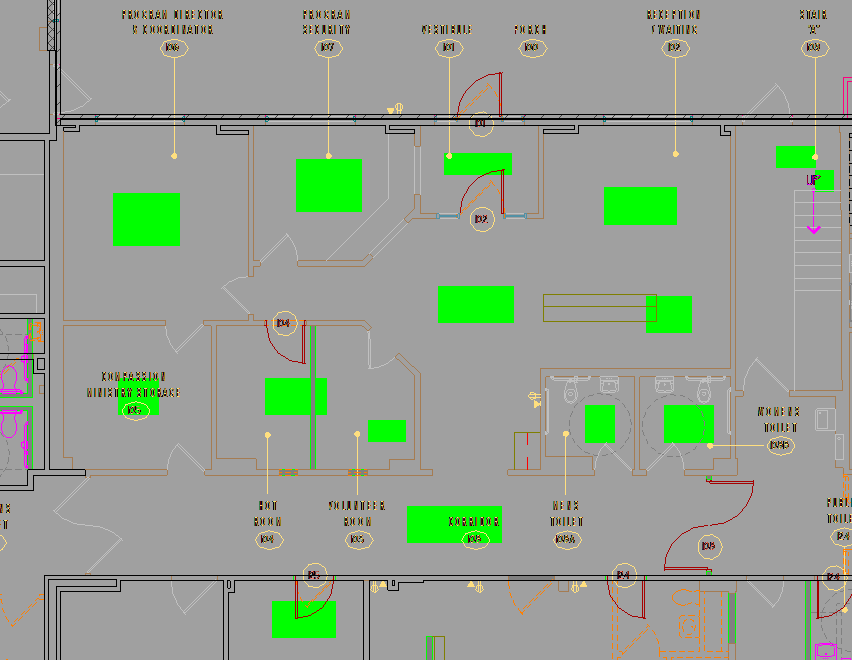This screenshot has width=852, height=660.
Task: Pick the Porch room number bubble
Action: click(532, 48)
